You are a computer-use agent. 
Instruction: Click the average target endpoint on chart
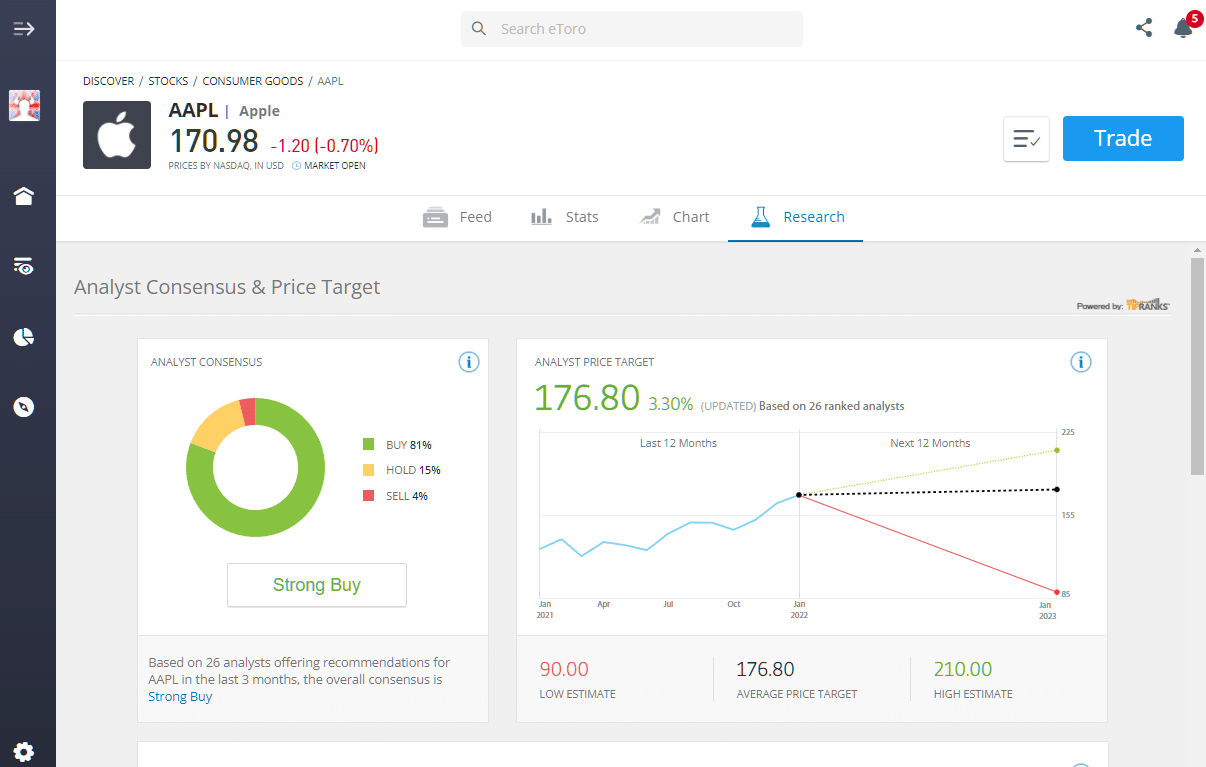(x=1057, y=489)
